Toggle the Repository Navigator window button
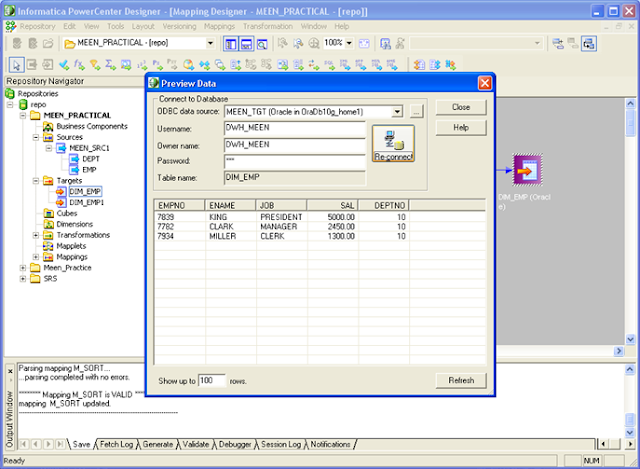Screen dimensions: 640x469 (231, 43)
